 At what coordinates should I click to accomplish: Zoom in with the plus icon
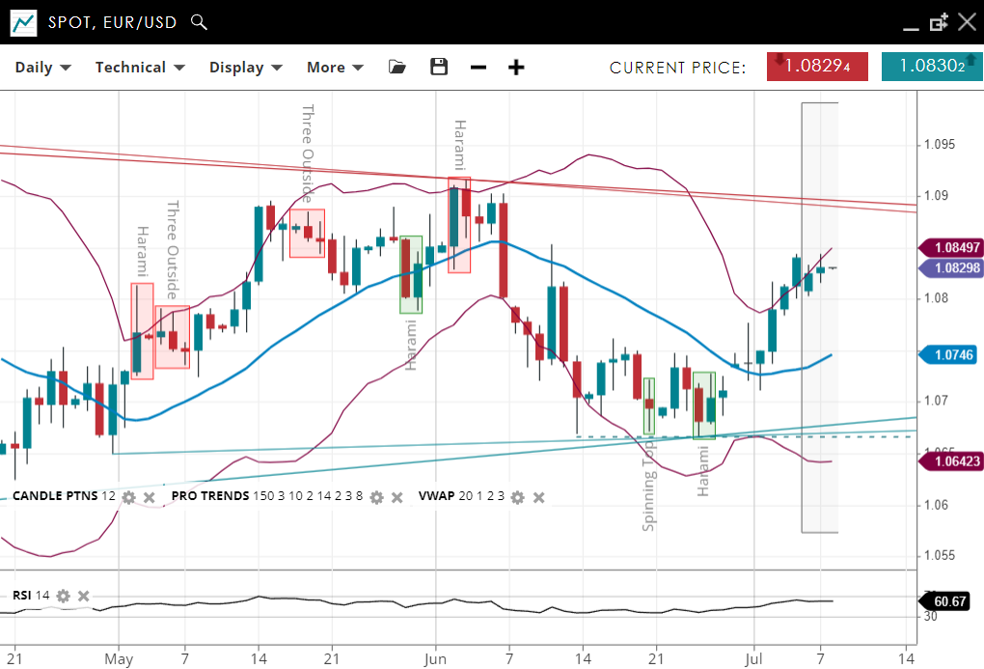(516, 67)
